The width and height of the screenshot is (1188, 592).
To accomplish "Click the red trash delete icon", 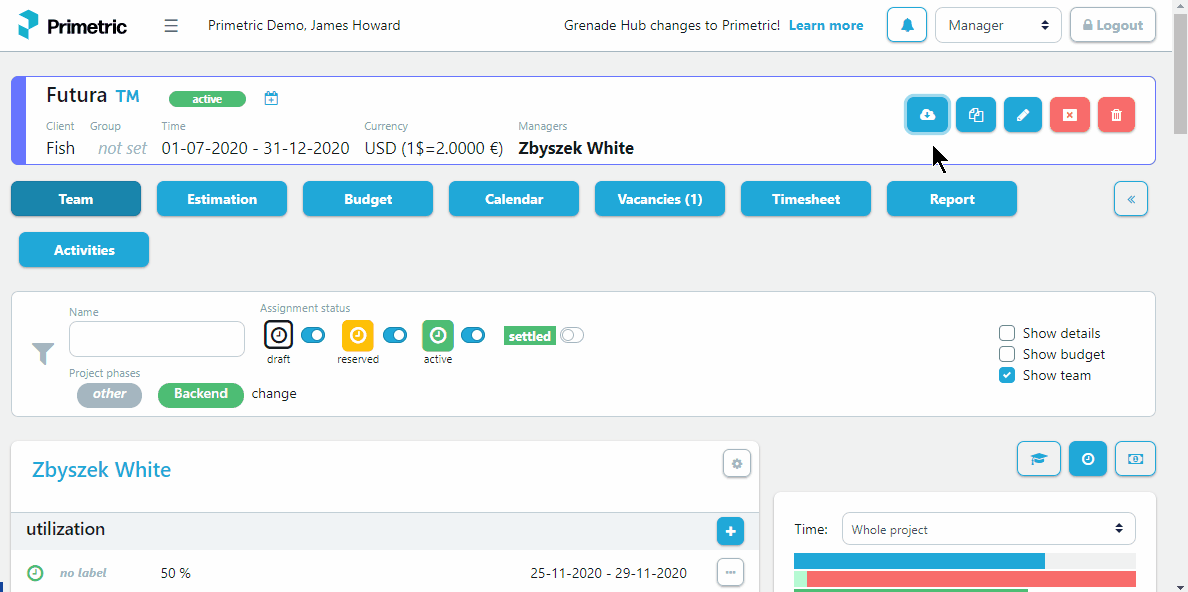I will [1116, 115].
